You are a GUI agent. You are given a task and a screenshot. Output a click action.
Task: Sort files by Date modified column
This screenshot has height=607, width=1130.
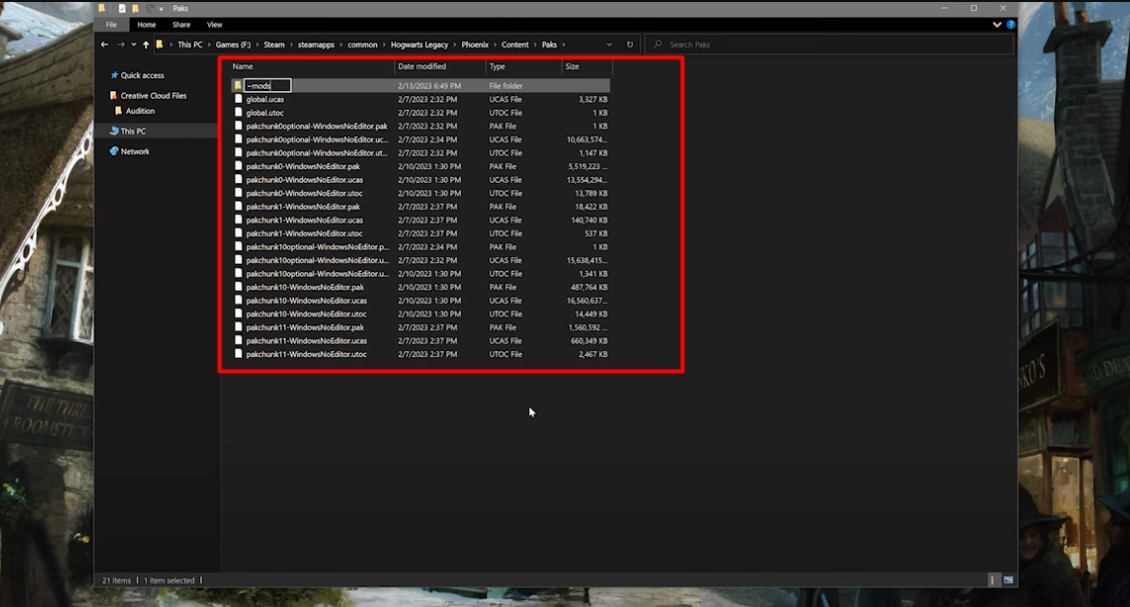pos(422,67)
